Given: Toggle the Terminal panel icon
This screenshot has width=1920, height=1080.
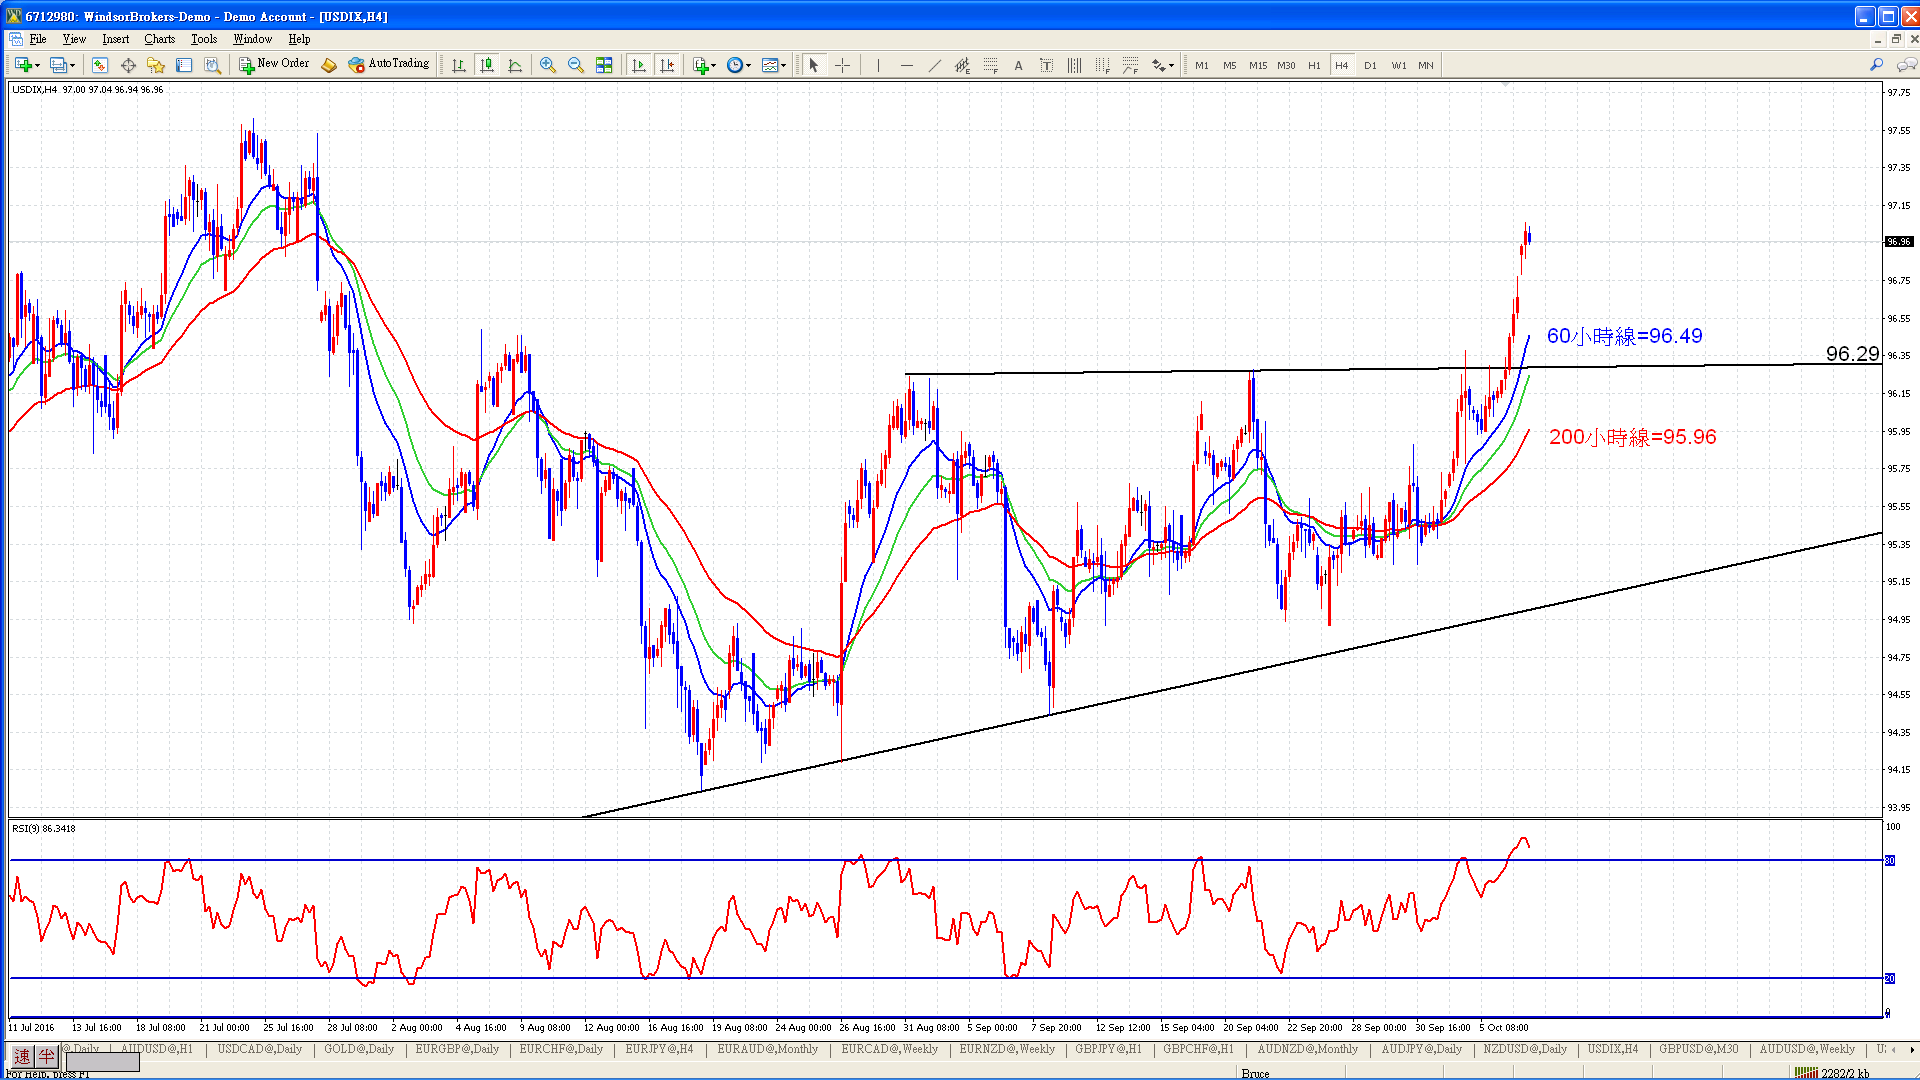Looking at the screenshot, I should (184, 65).
